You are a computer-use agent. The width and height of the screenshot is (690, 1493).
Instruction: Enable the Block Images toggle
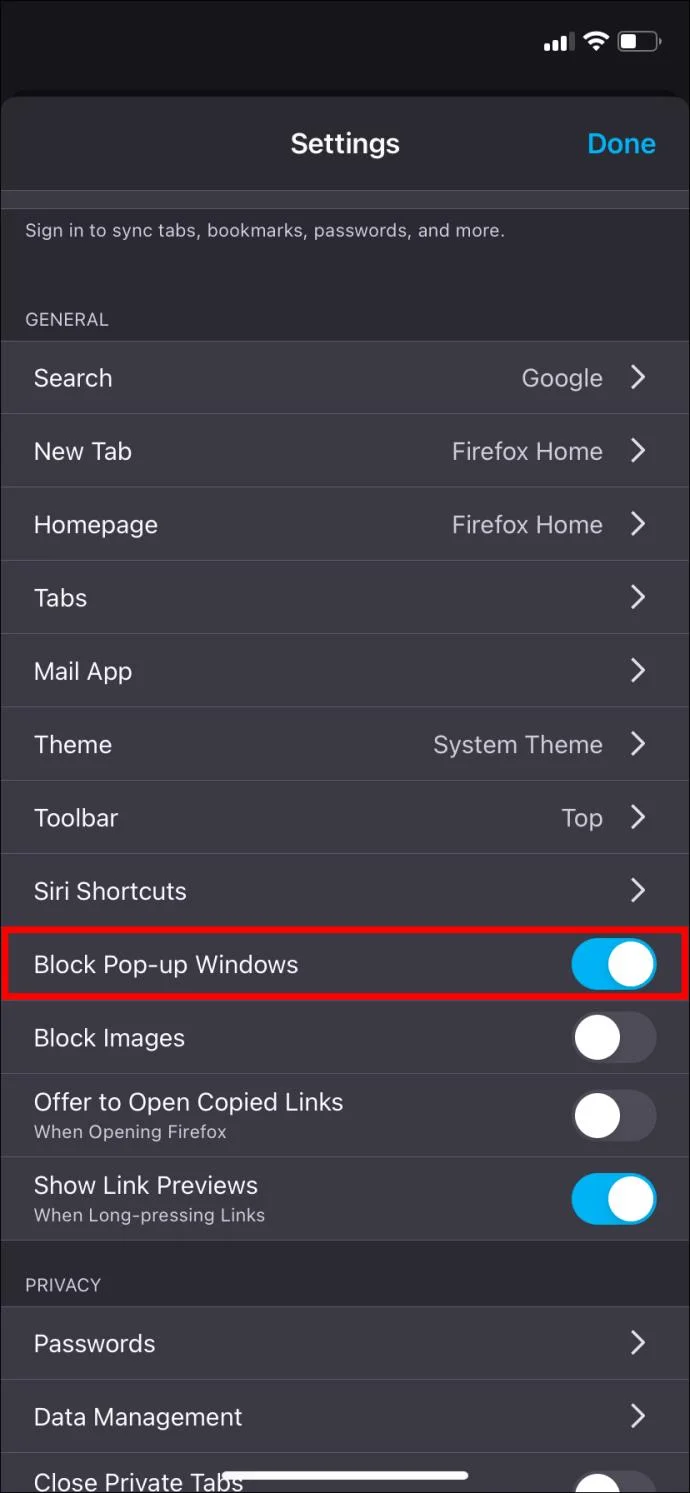(614, 1038)
